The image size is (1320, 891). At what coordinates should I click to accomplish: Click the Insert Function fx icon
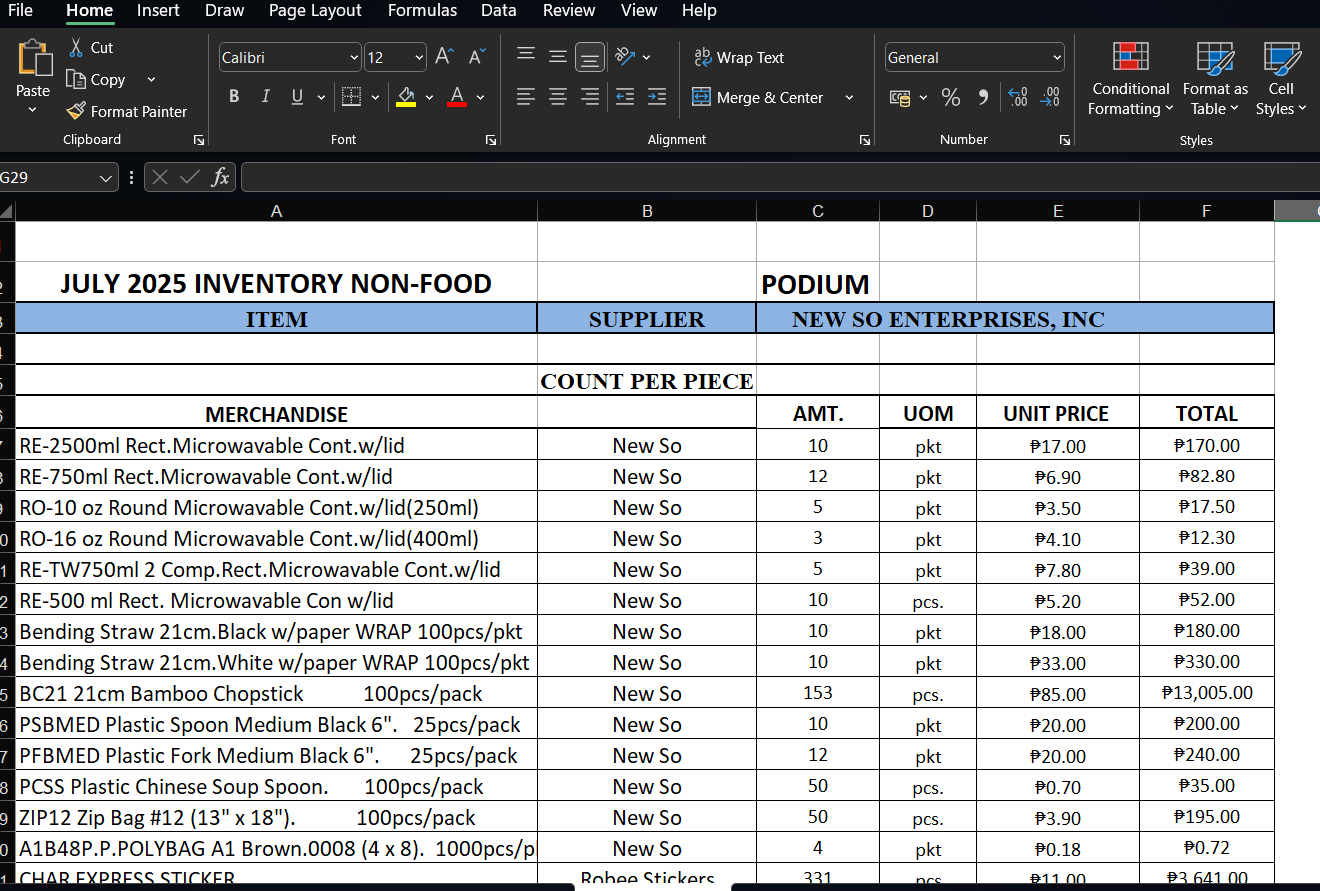point(220,178)
